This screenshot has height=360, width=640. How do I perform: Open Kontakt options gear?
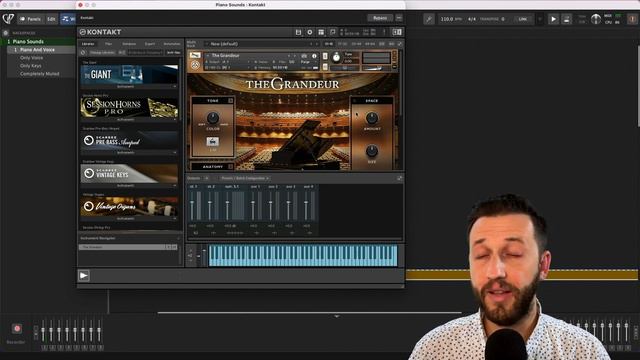point(310,32)
